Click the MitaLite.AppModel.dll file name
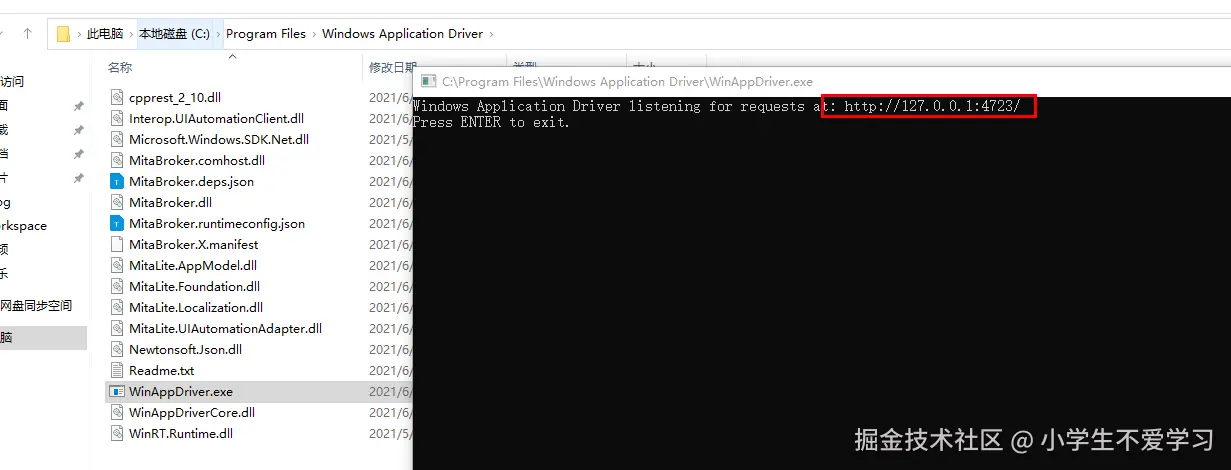The image size is (1231, 470). 193,265
